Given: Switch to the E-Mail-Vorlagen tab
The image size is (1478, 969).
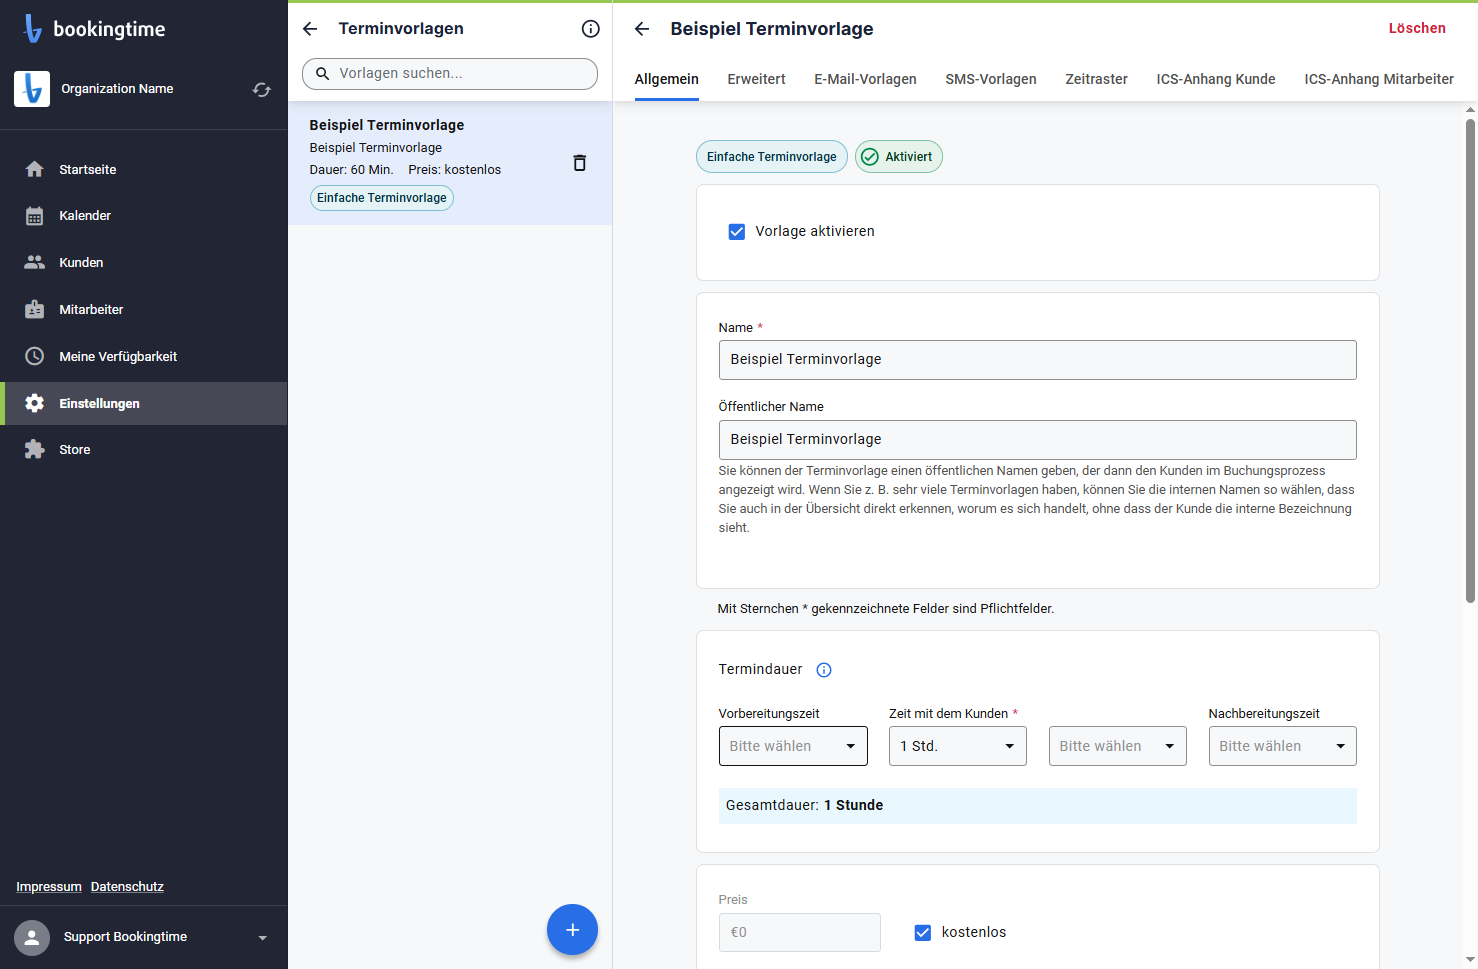Looking at the screenshot, I should pyautogui.click(x=865, y=79).
